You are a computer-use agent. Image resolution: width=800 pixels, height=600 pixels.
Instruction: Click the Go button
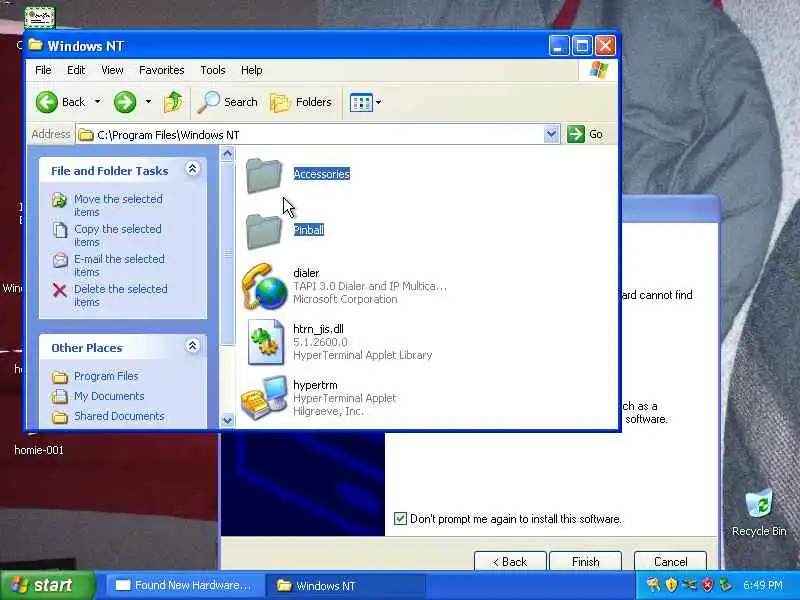tap(585, 134)
